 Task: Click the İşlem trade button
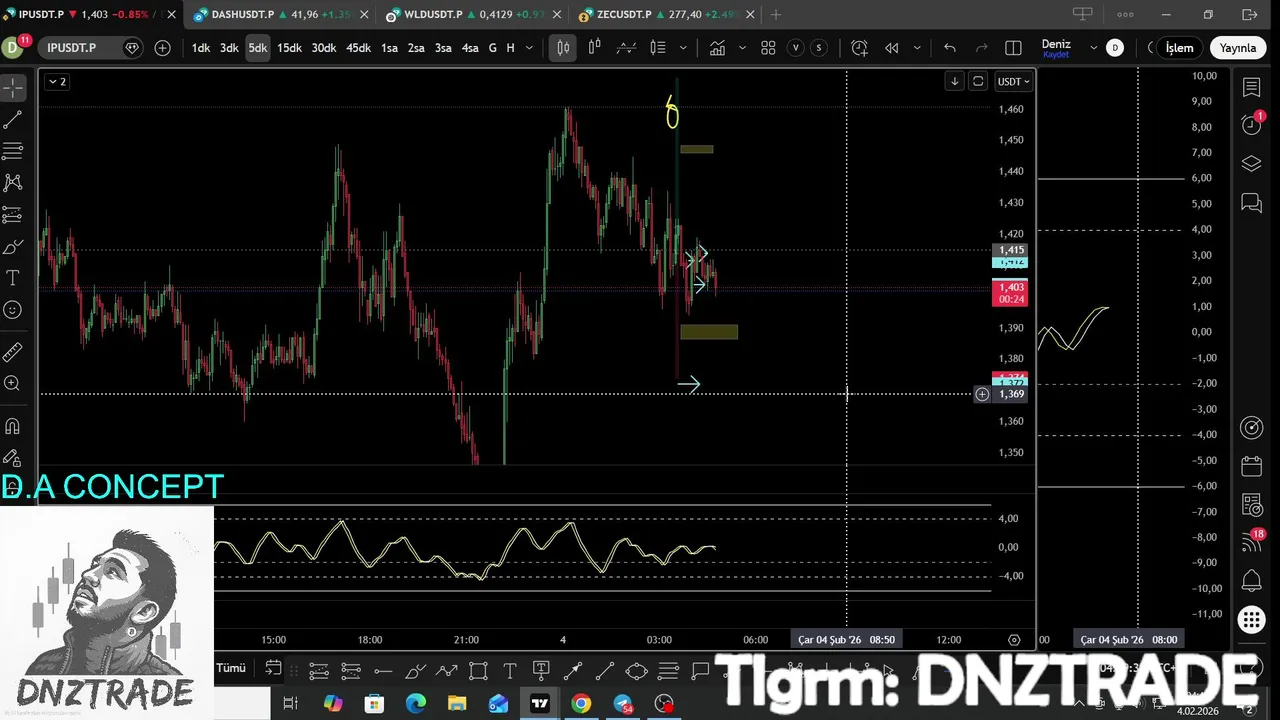coord(1179,48)
